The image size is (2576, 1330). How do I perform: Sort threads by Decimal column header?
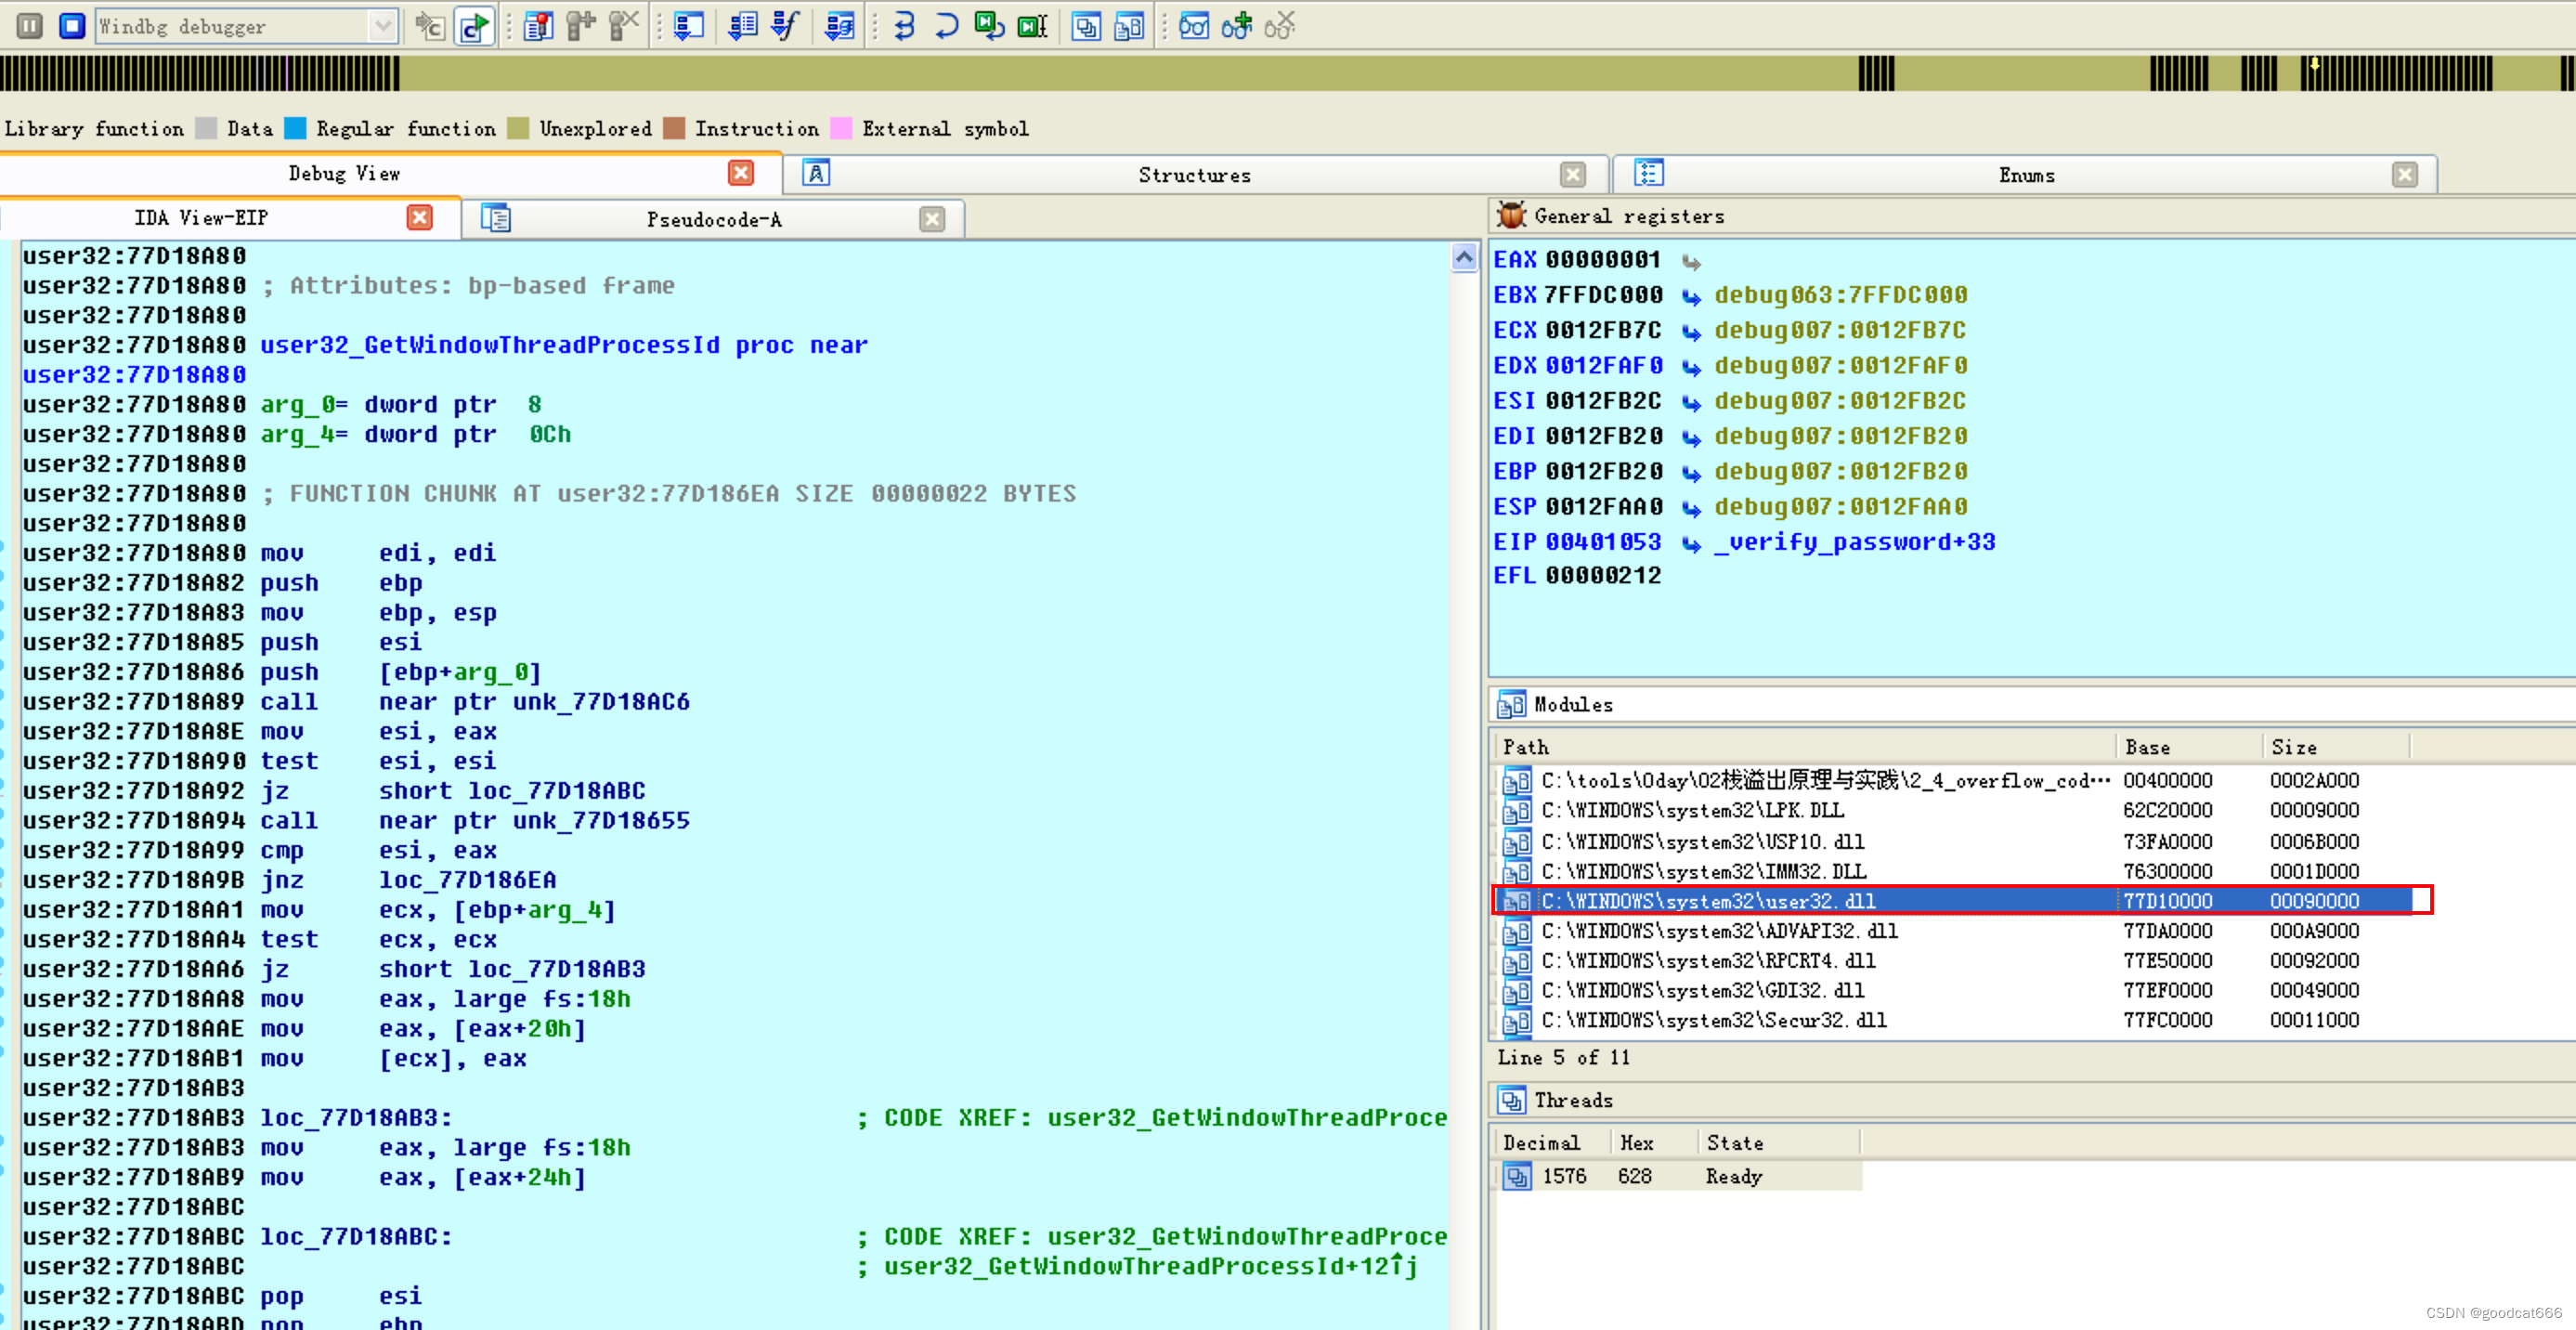click(x=1552, y=1143)
